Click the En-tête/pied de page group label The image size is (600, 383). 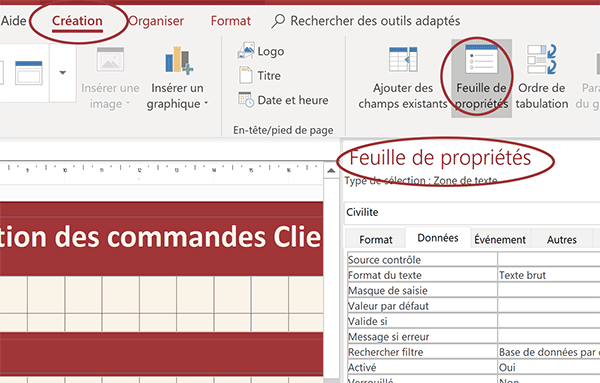pos(283,130)
